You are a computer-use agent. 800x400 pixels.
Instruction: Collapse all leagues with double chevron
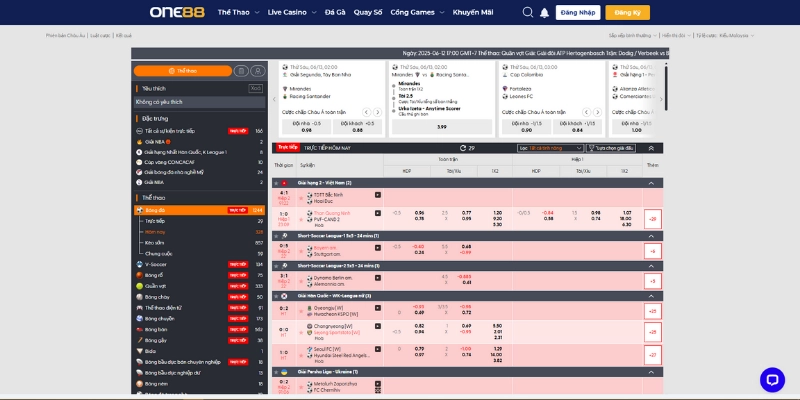(651, 148)
